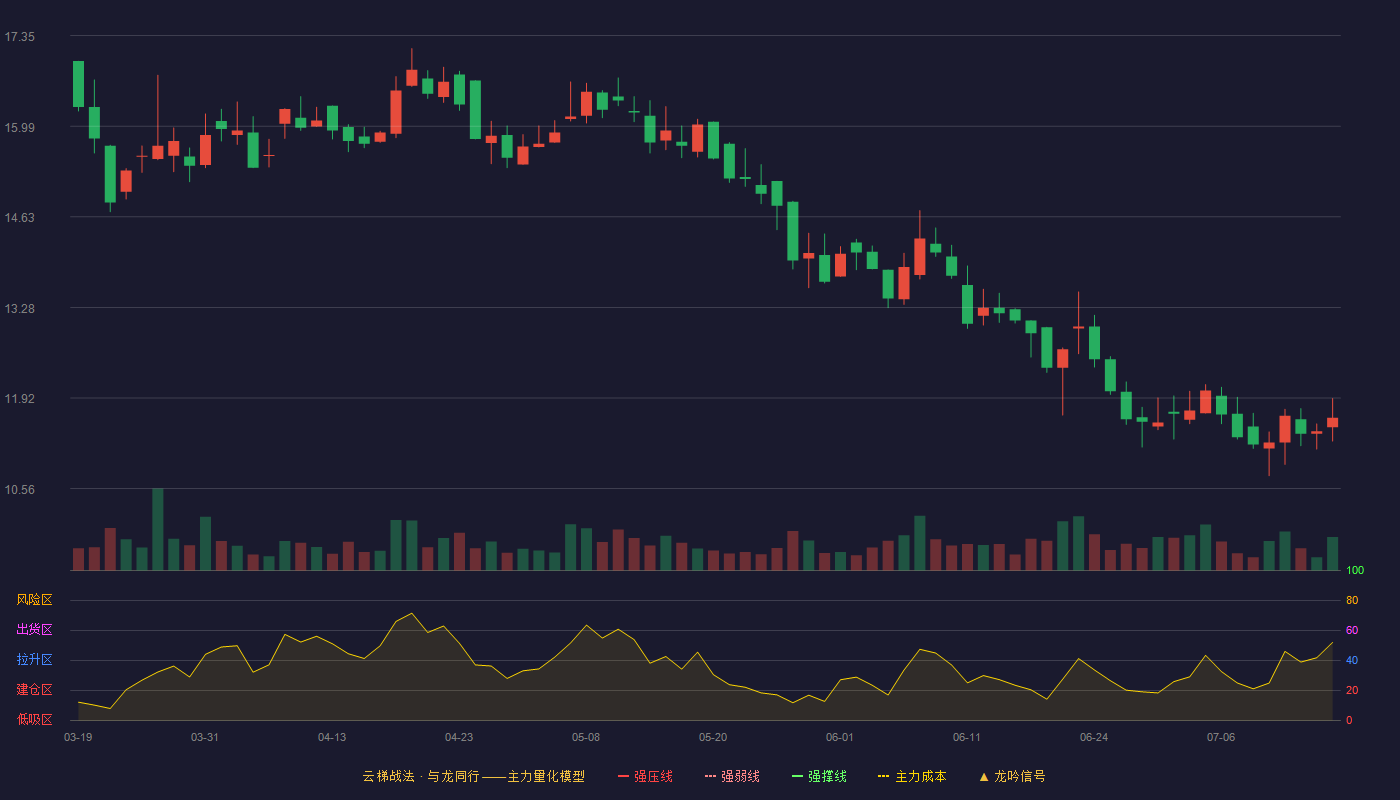1400x800 pixels.
Task: Click the 风险区 zone label
Action: pos(34,600)
